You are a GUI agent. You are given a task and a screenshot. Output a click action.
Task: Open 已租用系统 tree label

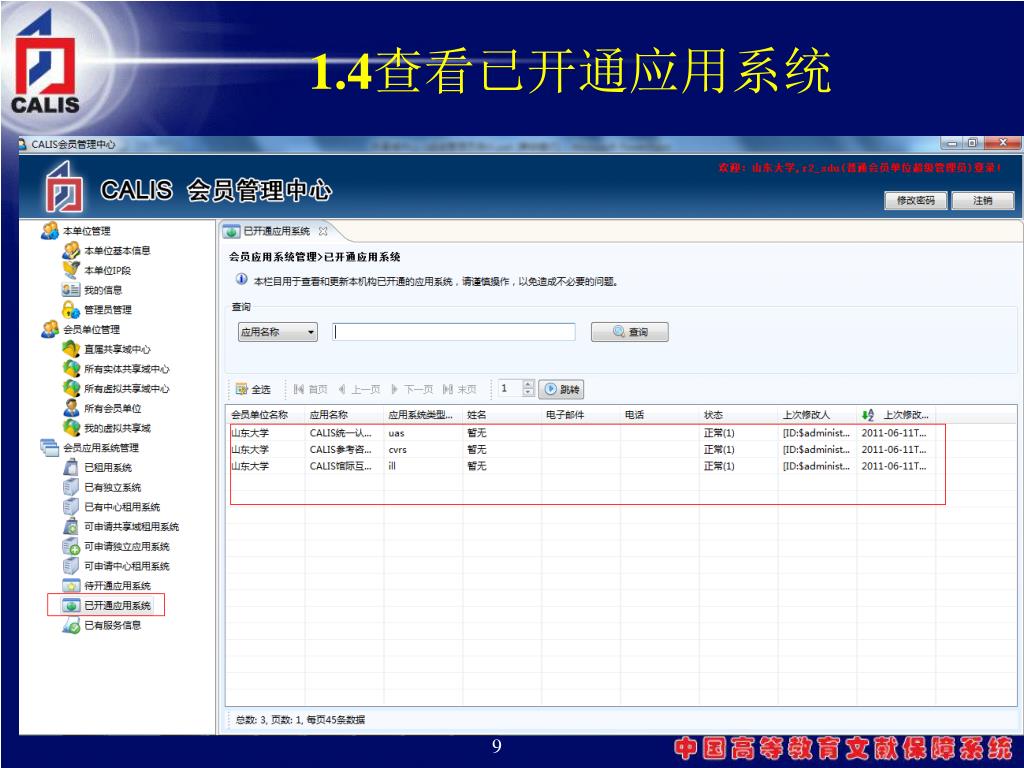pos(108,468)
